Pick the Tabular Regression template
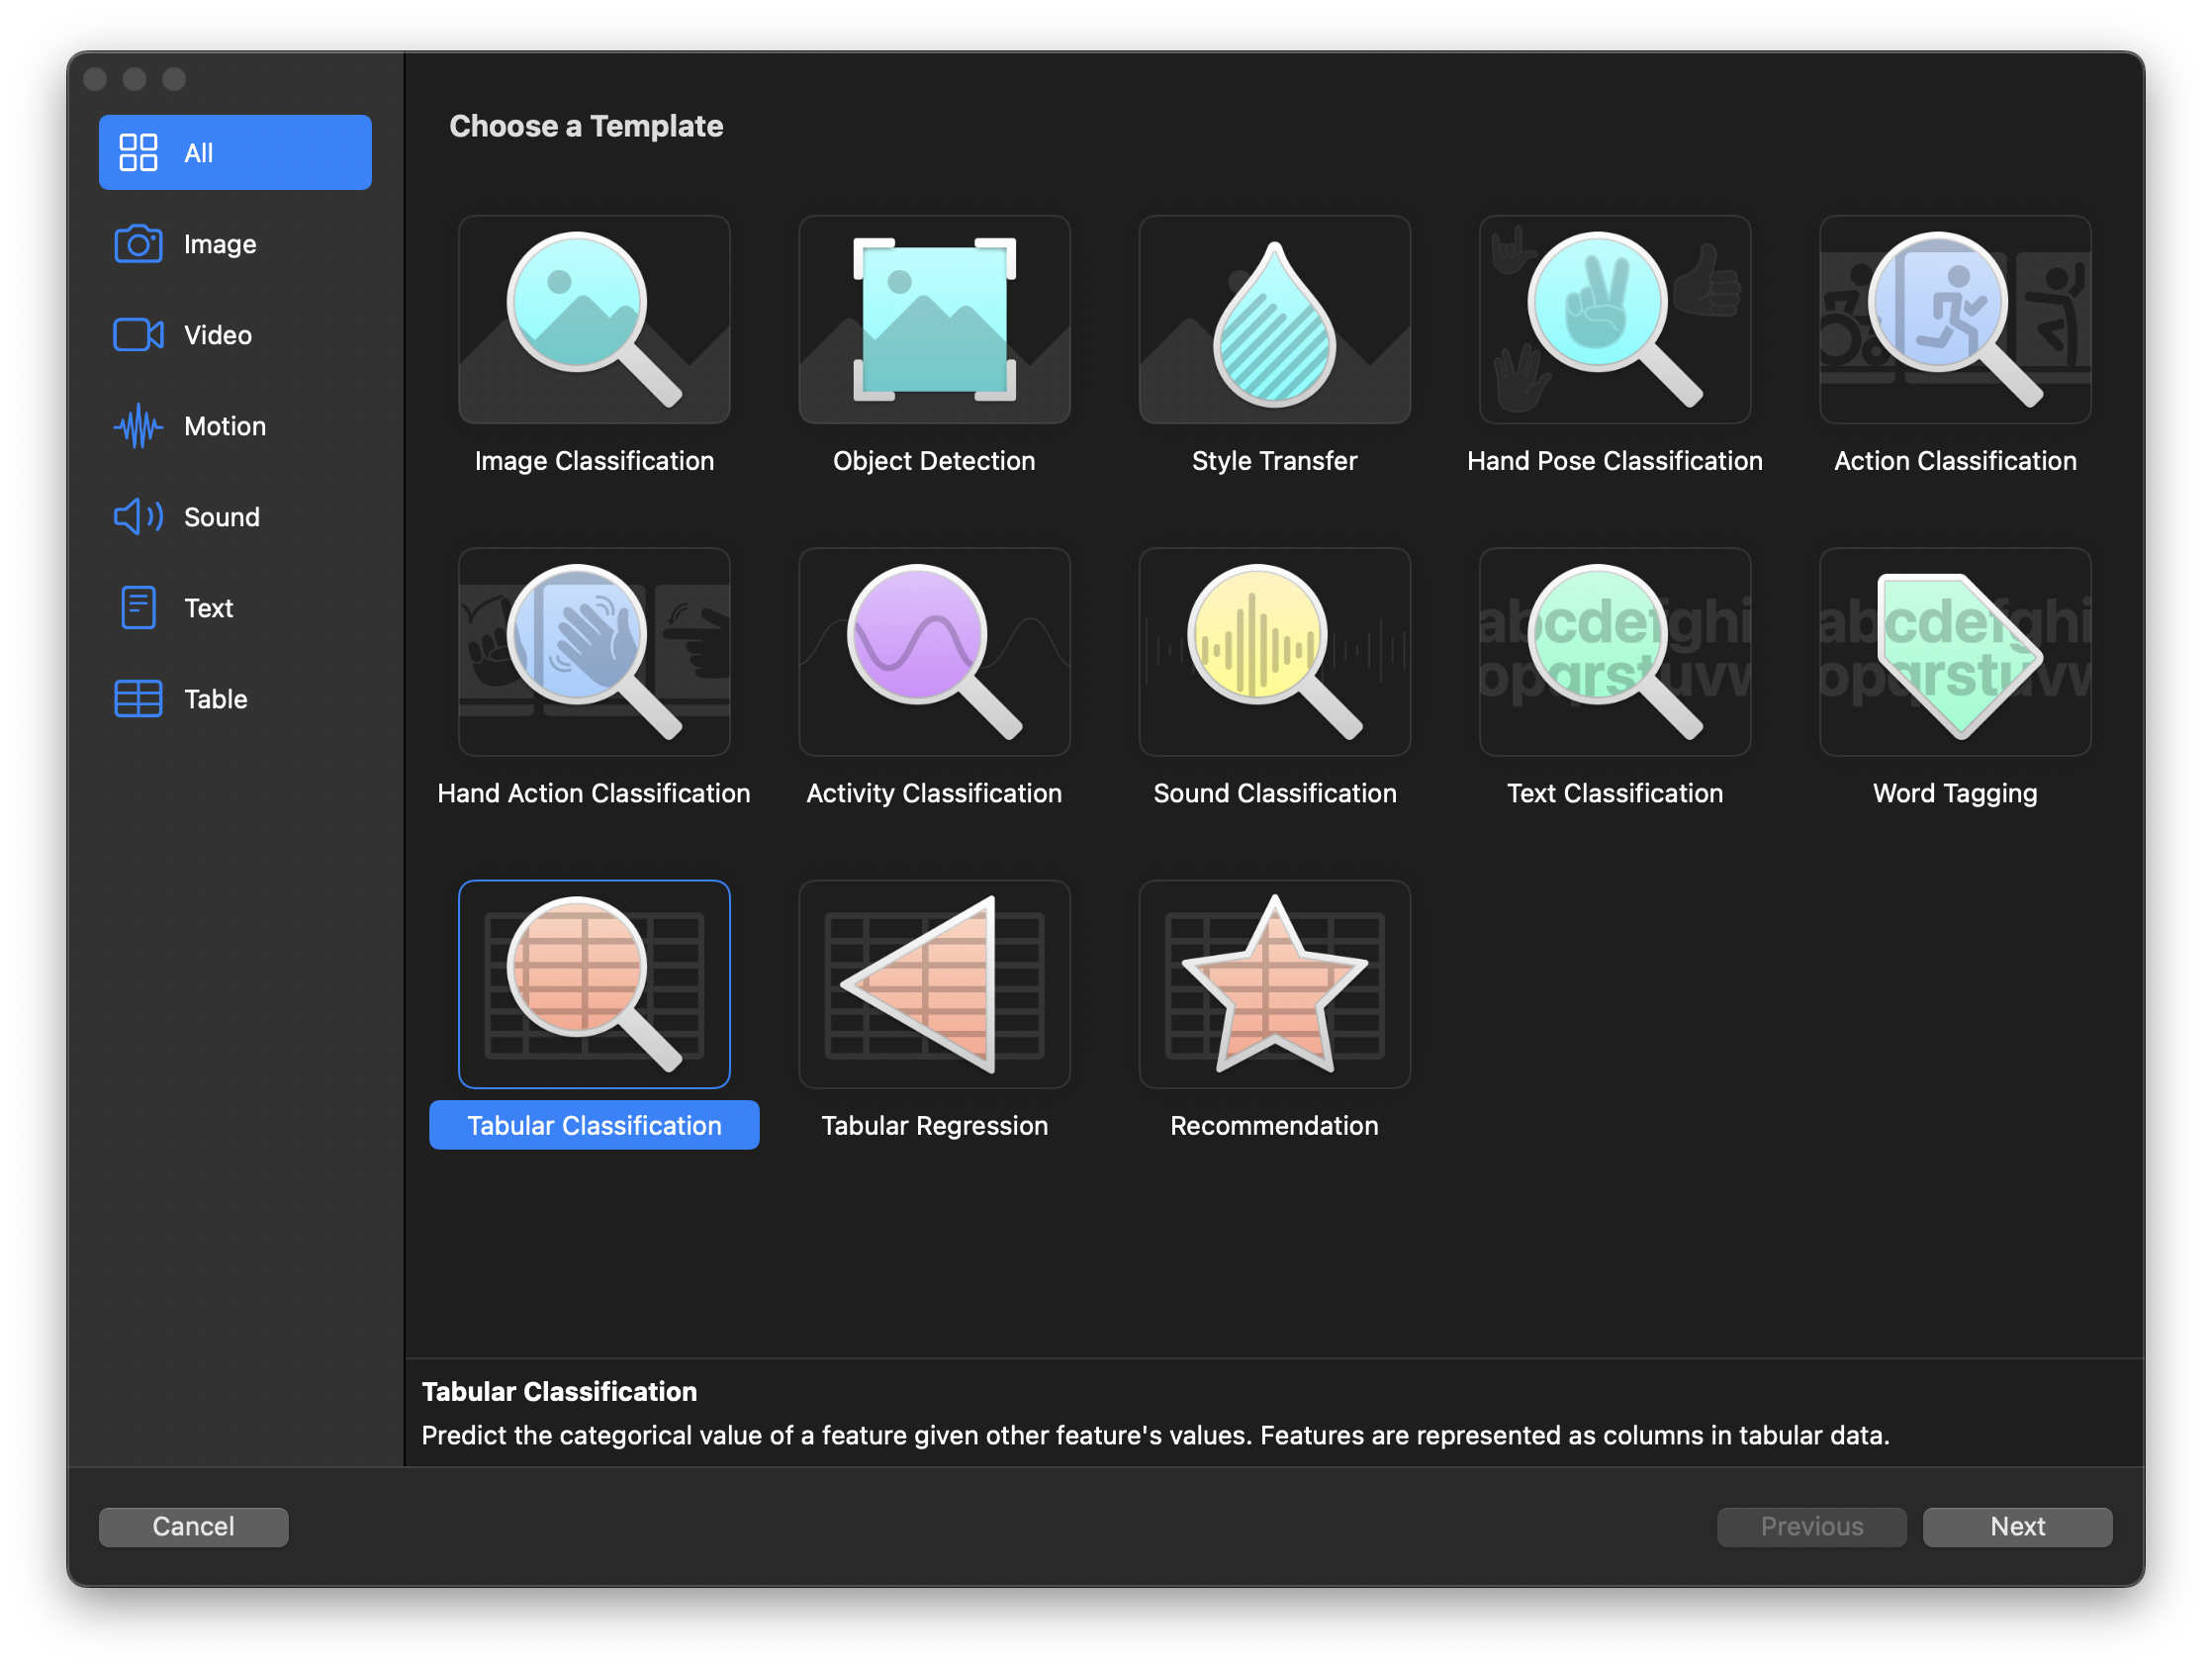 click(x=934, y=984)
